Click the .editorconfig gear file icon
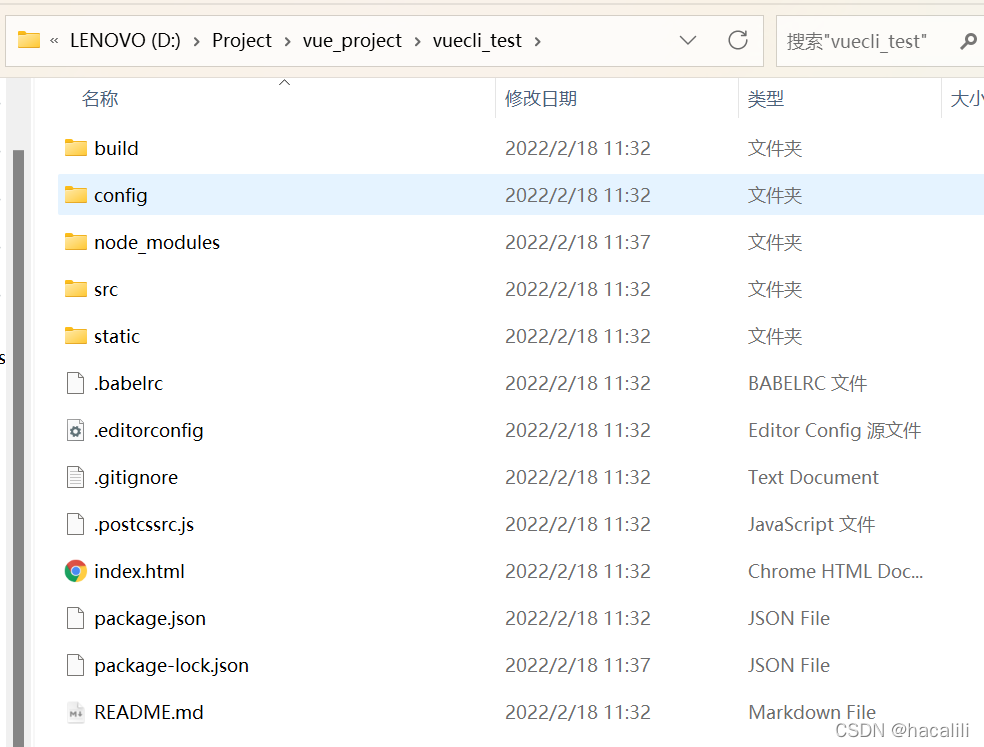 point(75,430)
